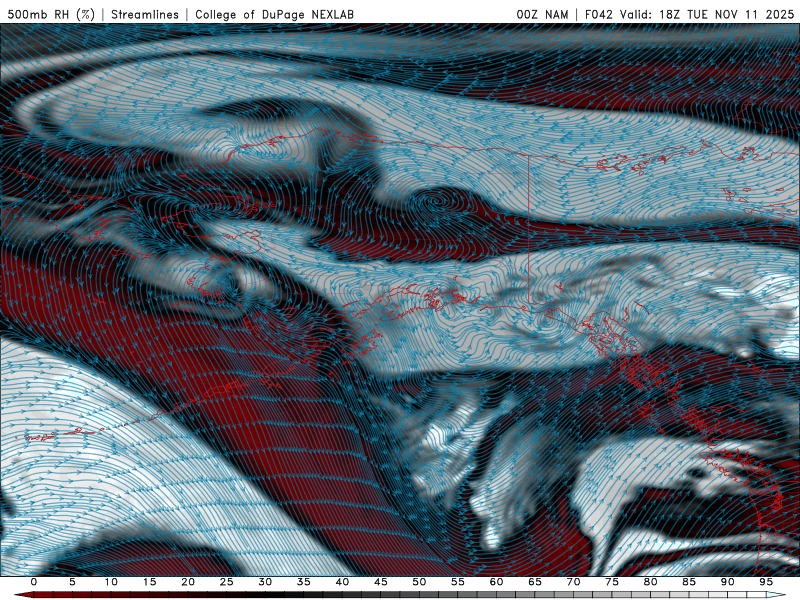This screenshot has height=600, width=800.
Task: Click the "40" colorbar scale label
Action: coord(342,582)
